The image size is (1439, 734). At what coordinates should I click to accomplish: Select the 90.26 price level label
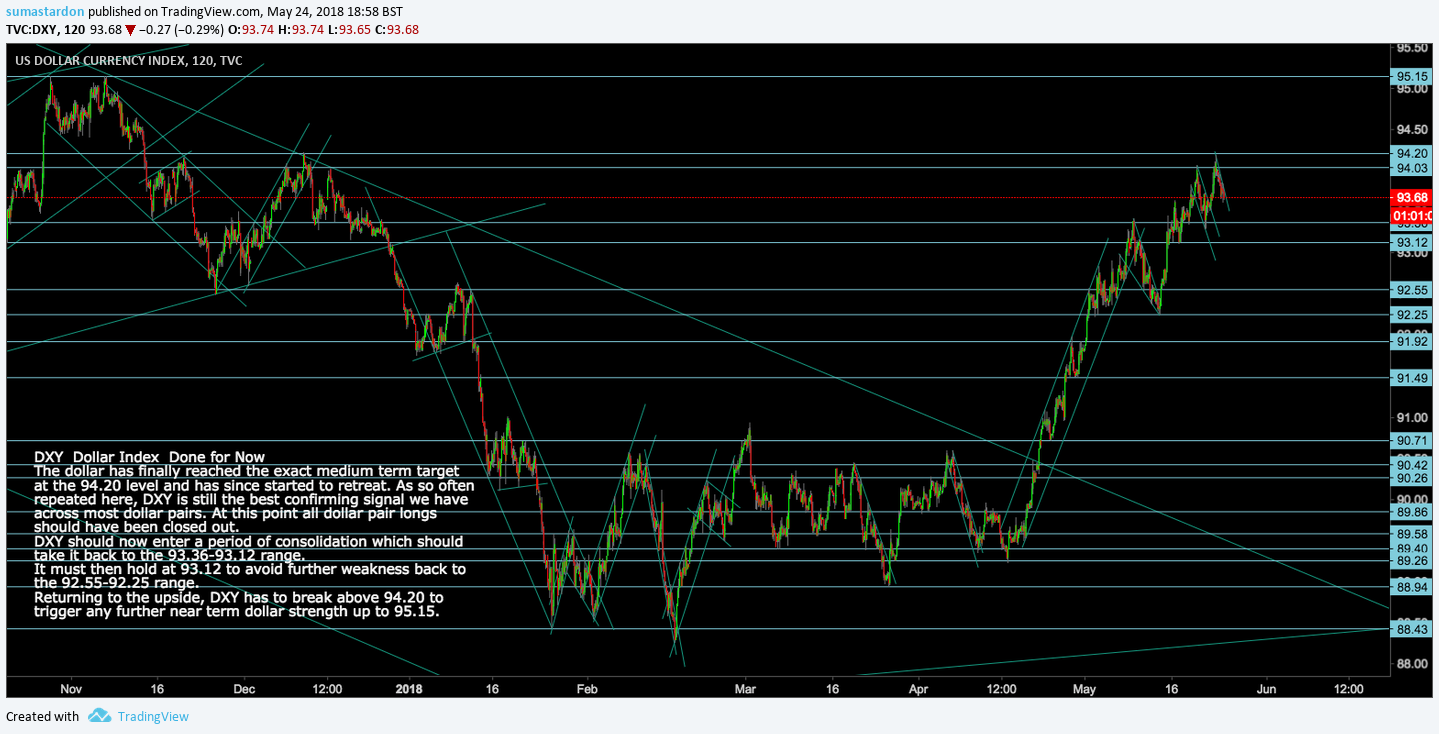tap(1412, 478)
